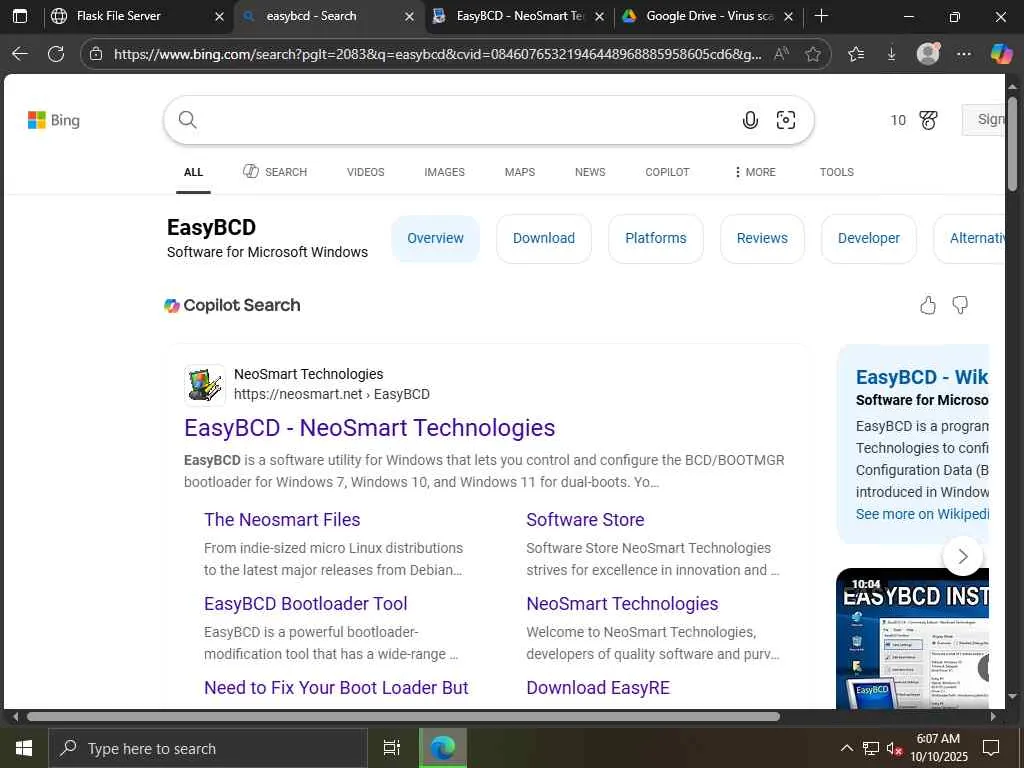Open The Neosmart Files sublink
The image size is (1024, 768).
pyautogui.click(x=282, y=520)
